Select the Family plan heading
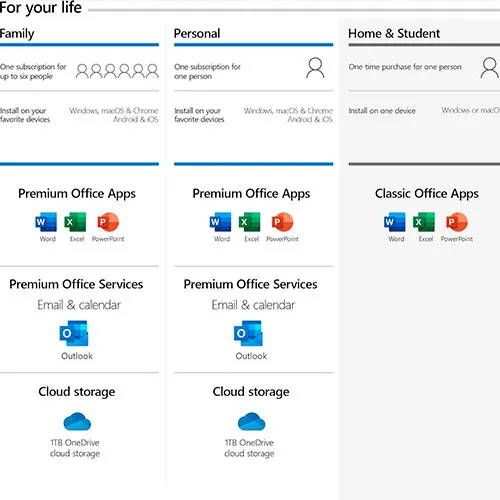The image size is (500, 500). [x=17, y=34]
